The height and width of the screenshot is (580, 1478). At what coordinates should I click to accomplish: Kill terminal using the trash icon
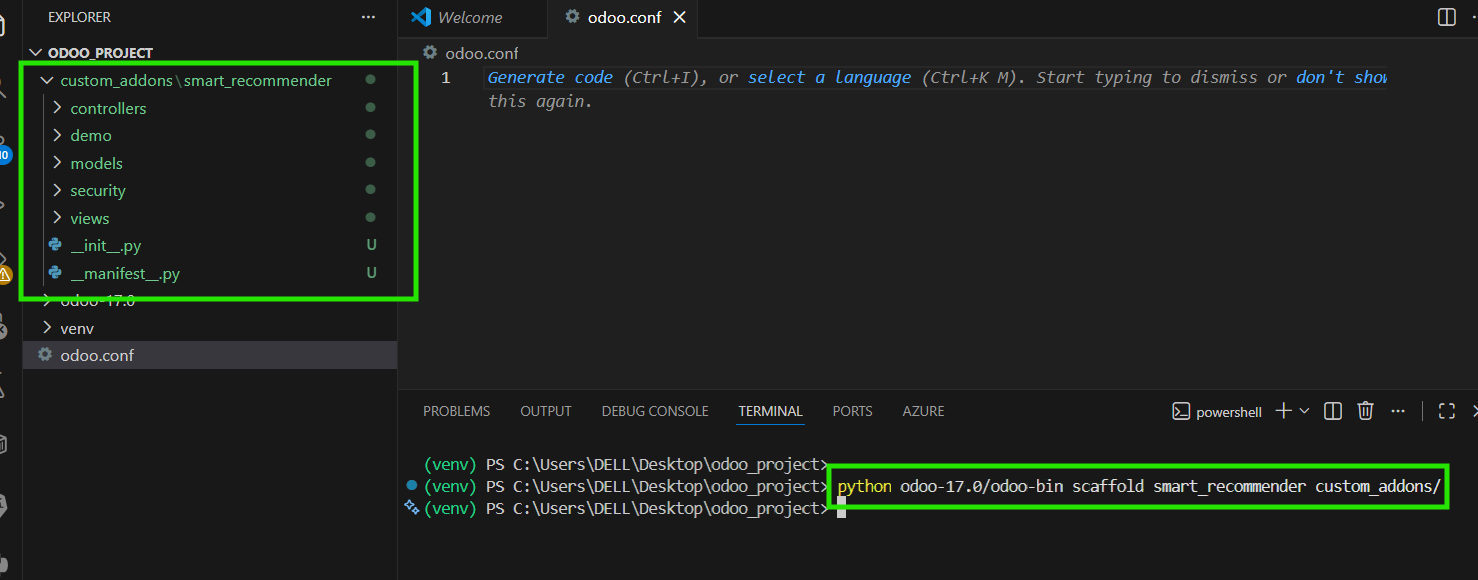pos(1365,411)
